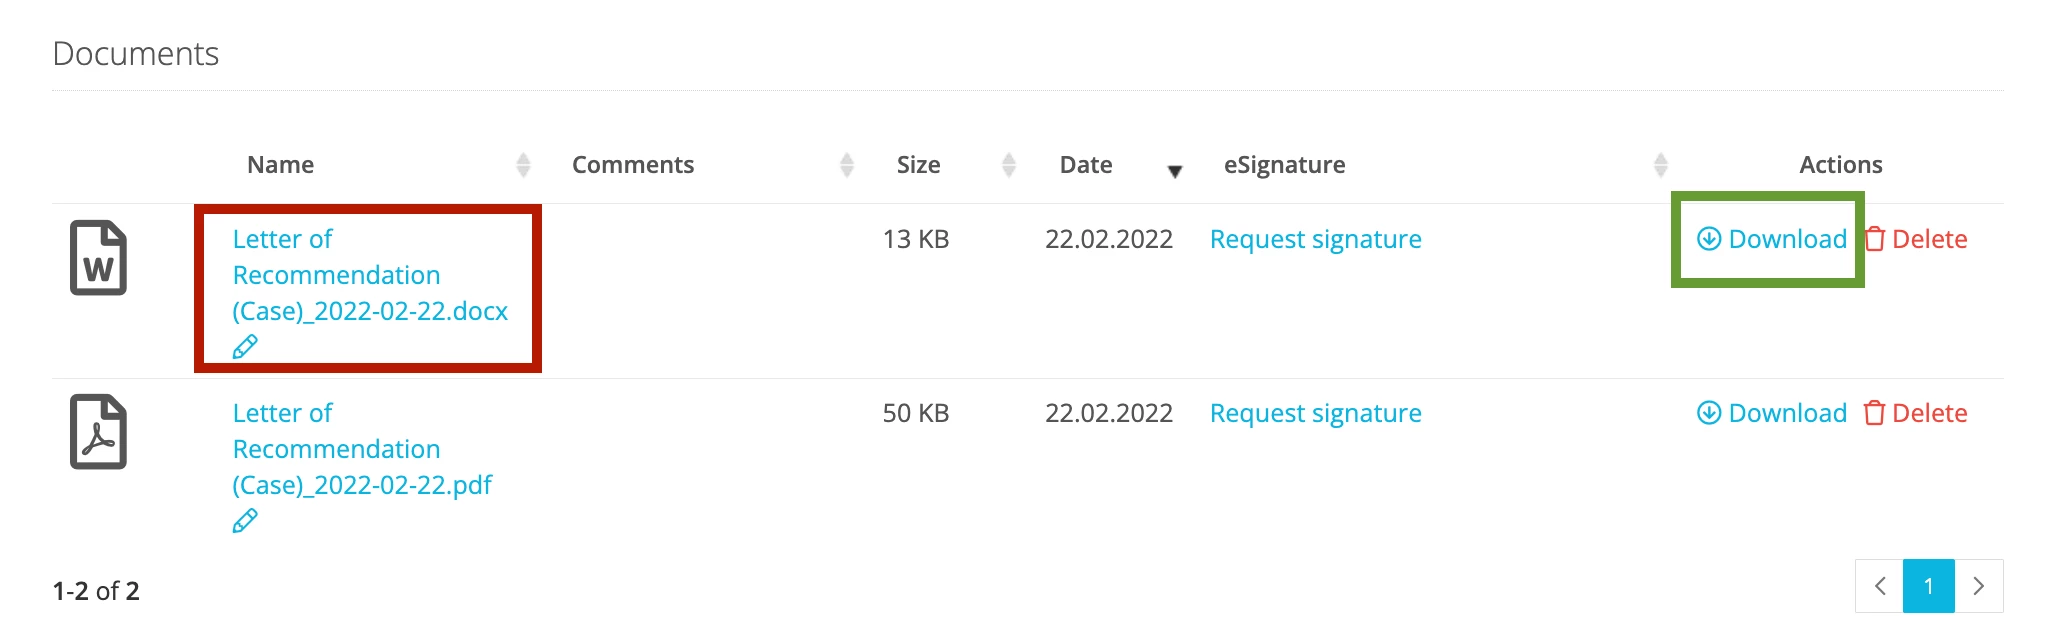Download the pdf Letter of Recommendation
The height and width of the screenshot is (622, 2048).
pyautogui.click(x=1771, y=413)
